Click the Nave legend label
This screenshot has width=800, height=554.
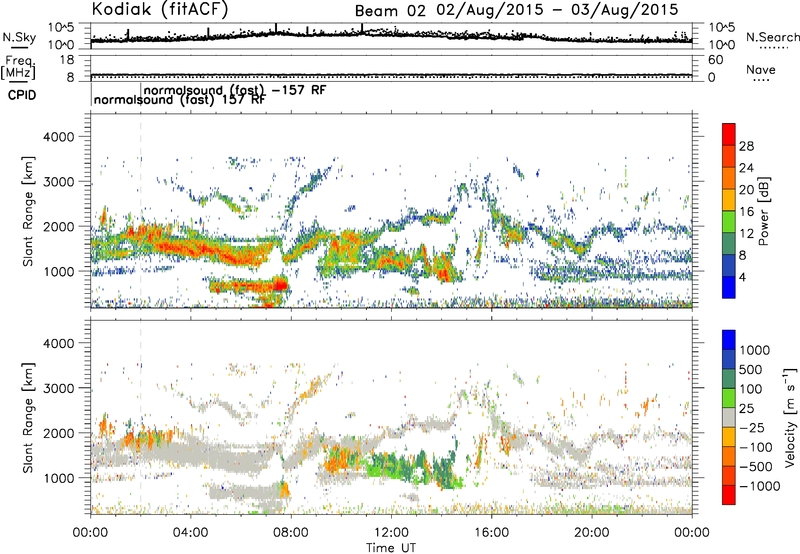click(x=761, y=69)
